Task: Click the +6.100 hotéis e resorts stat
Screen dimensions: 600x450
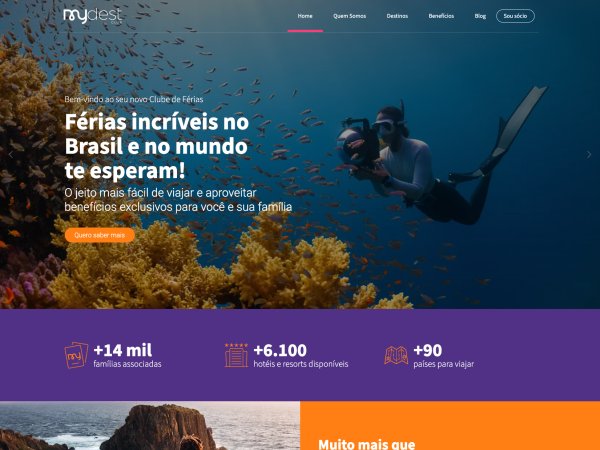Action: [301, 355]
